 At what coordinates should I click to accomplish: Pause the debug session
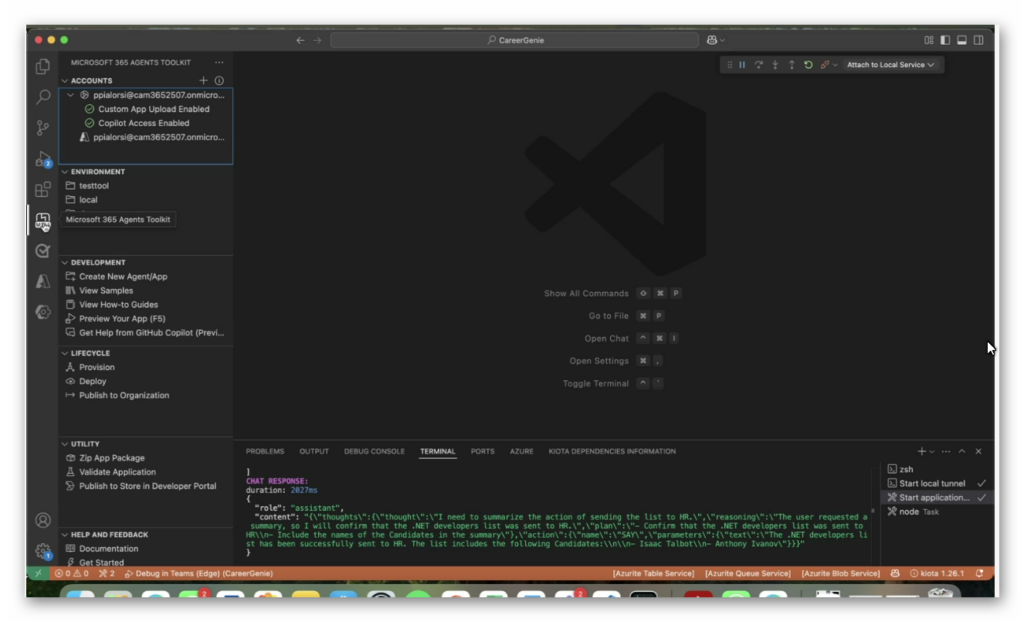(x=742, y=65)
